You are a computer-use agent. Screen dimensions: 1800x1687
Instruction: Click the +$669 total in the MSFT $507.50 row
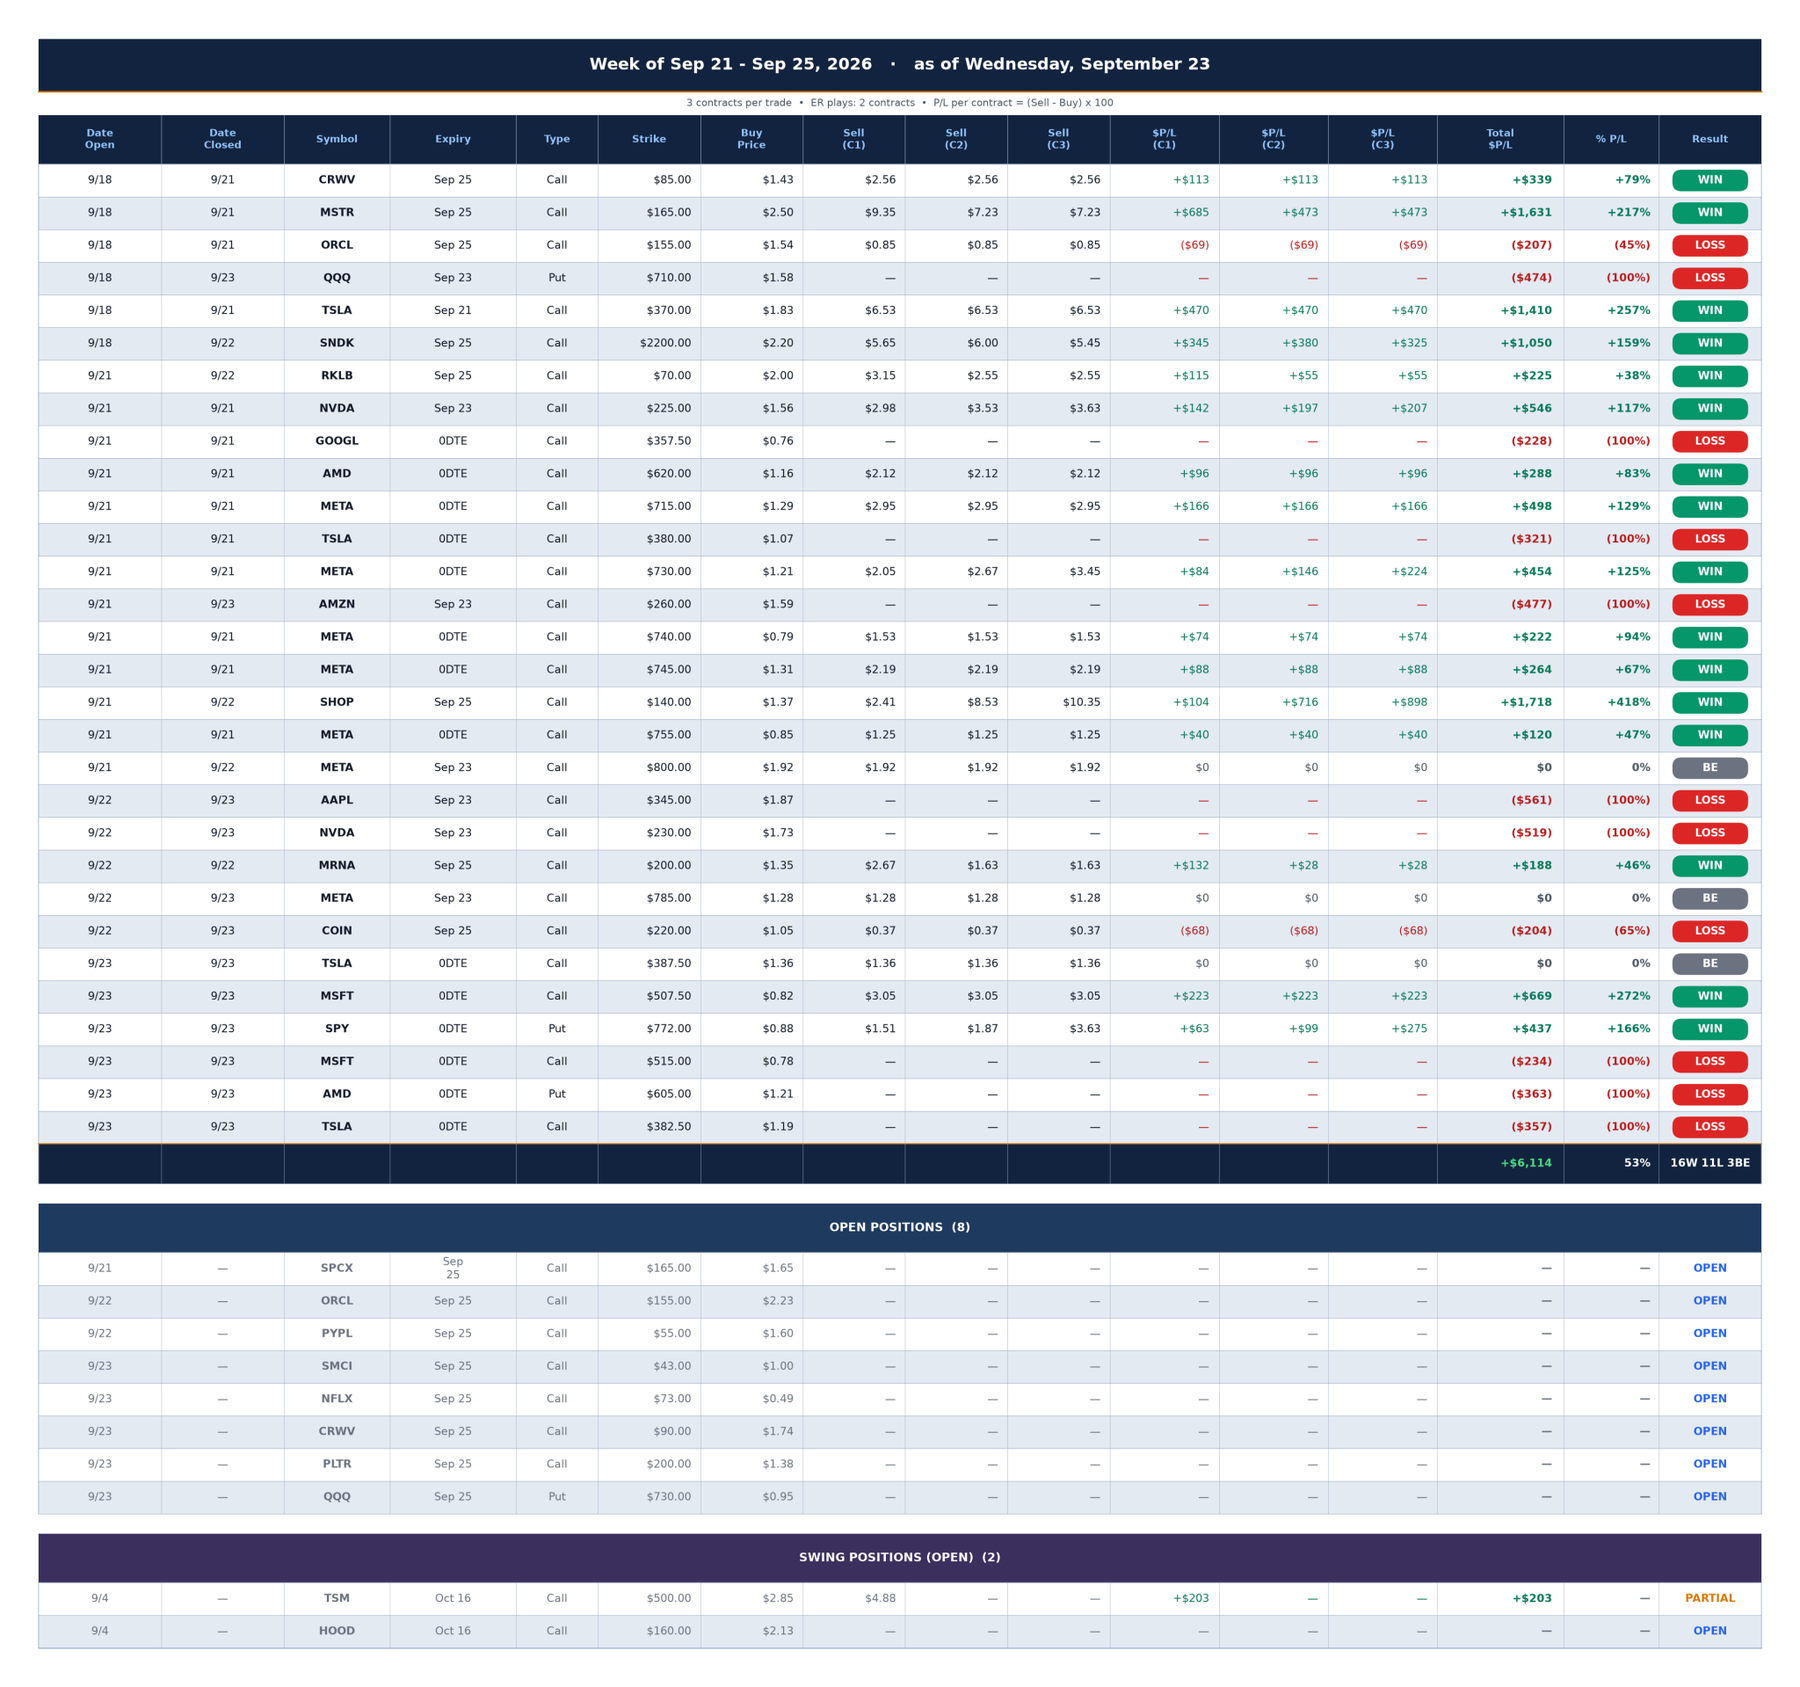coord(1532,996)
